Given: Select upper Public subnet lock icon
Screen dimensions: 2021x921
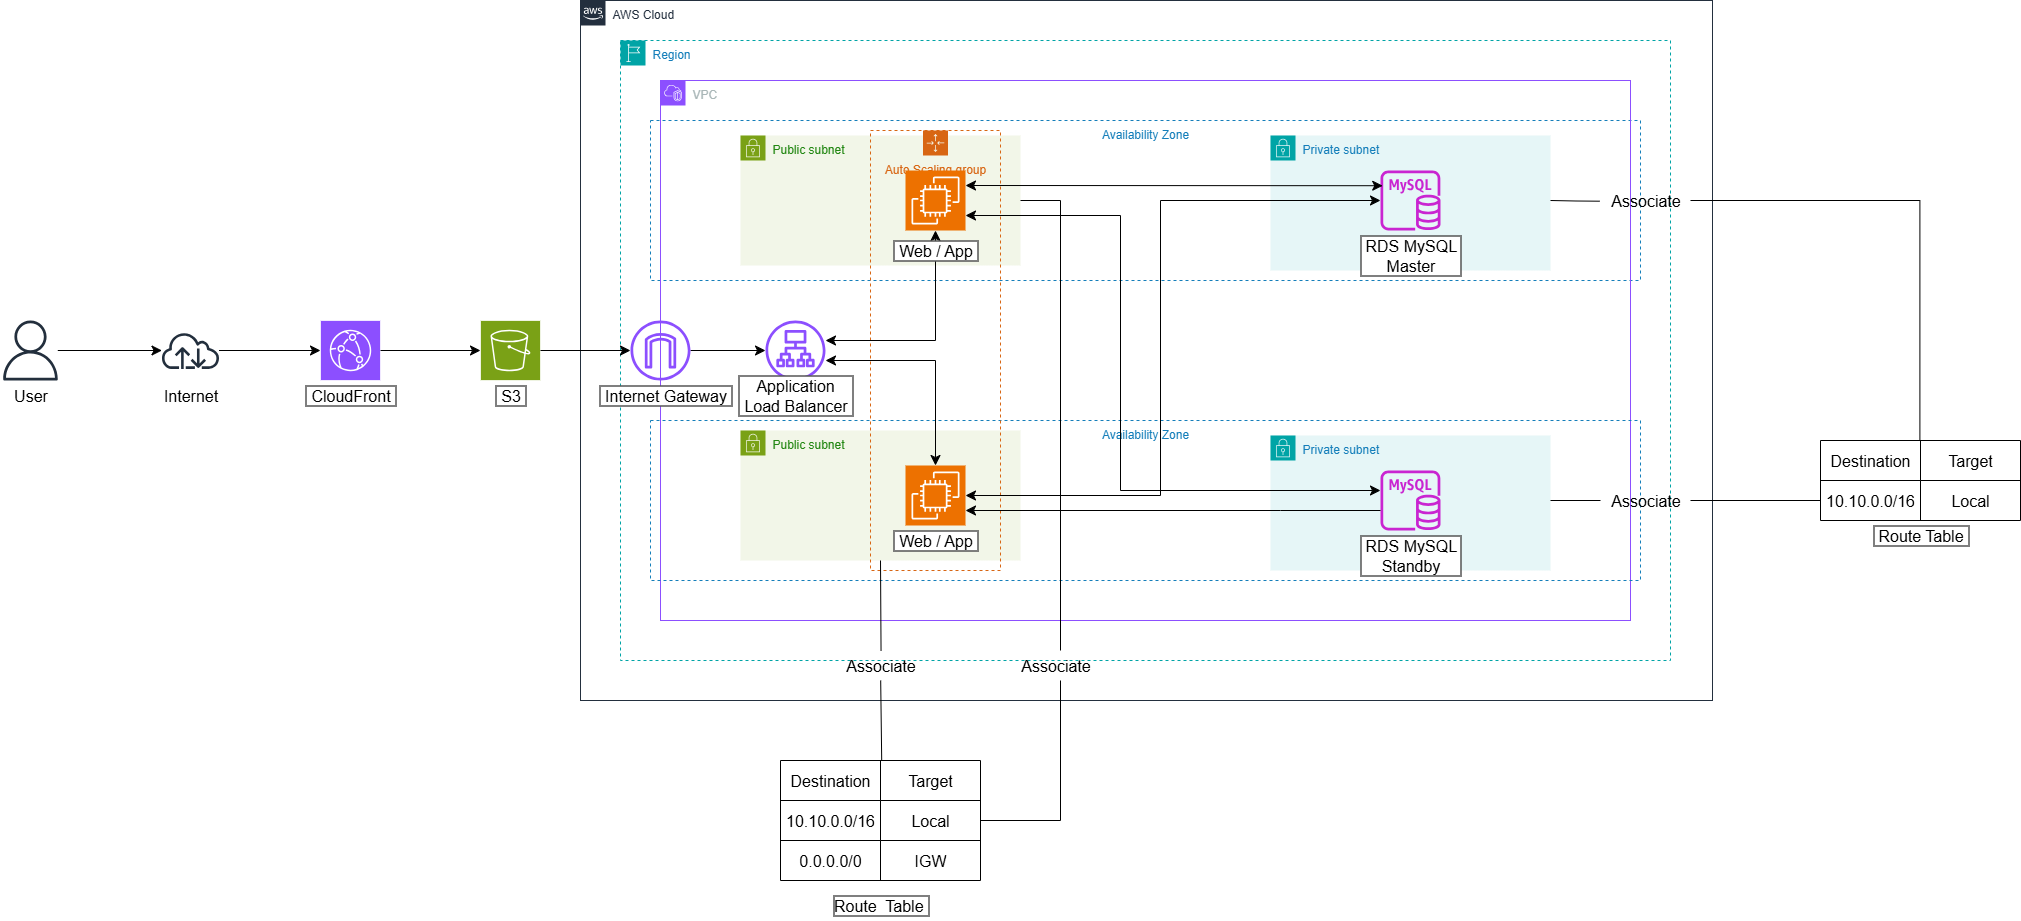Looking at the screenshot, I should 753,148.
